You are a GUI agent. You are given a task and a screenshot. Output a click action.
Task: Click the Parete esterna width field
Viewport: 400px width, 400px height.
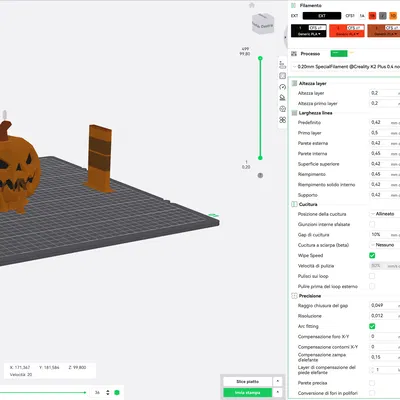click(385, 143)
